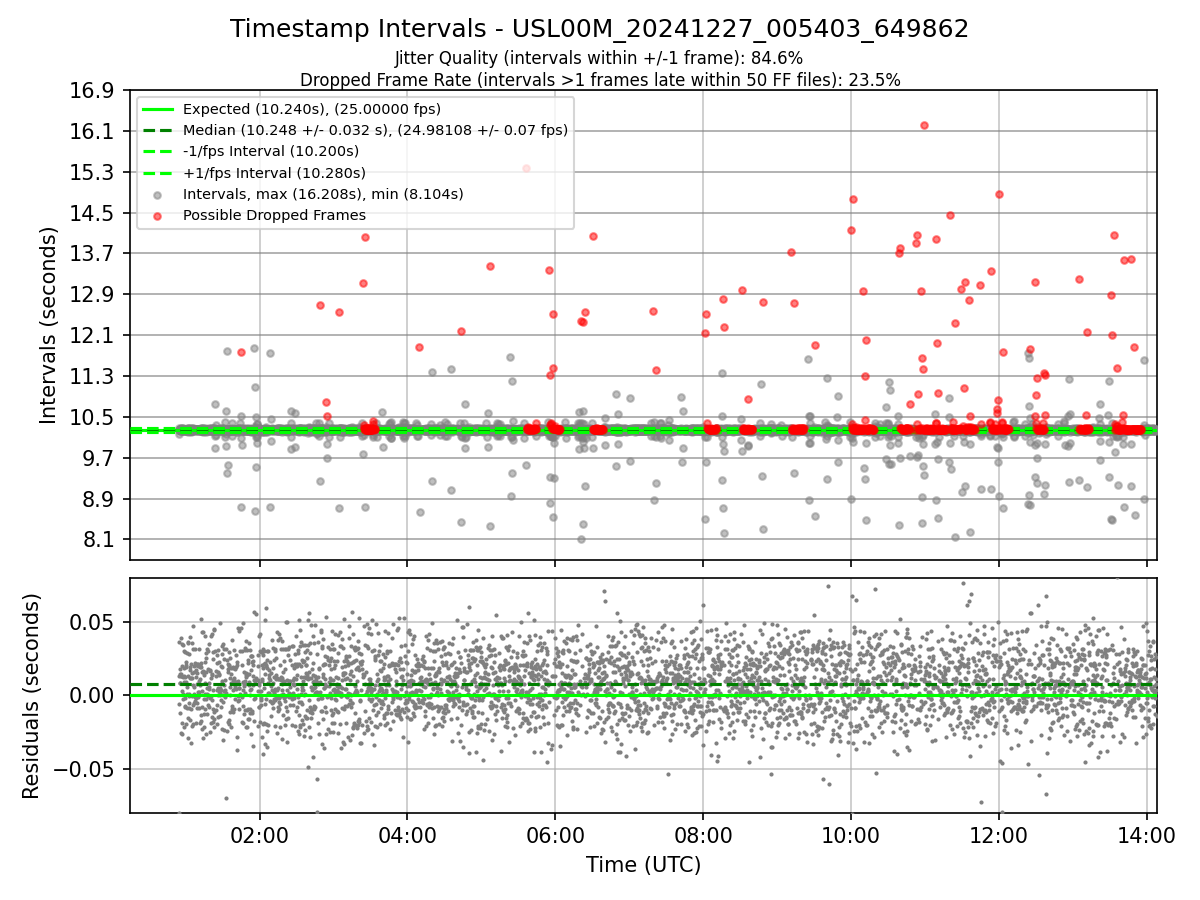Select legend entry '-1/fps Interval (10.200s)'
This screenshot has width=1200, height=900.
[271, 151]
